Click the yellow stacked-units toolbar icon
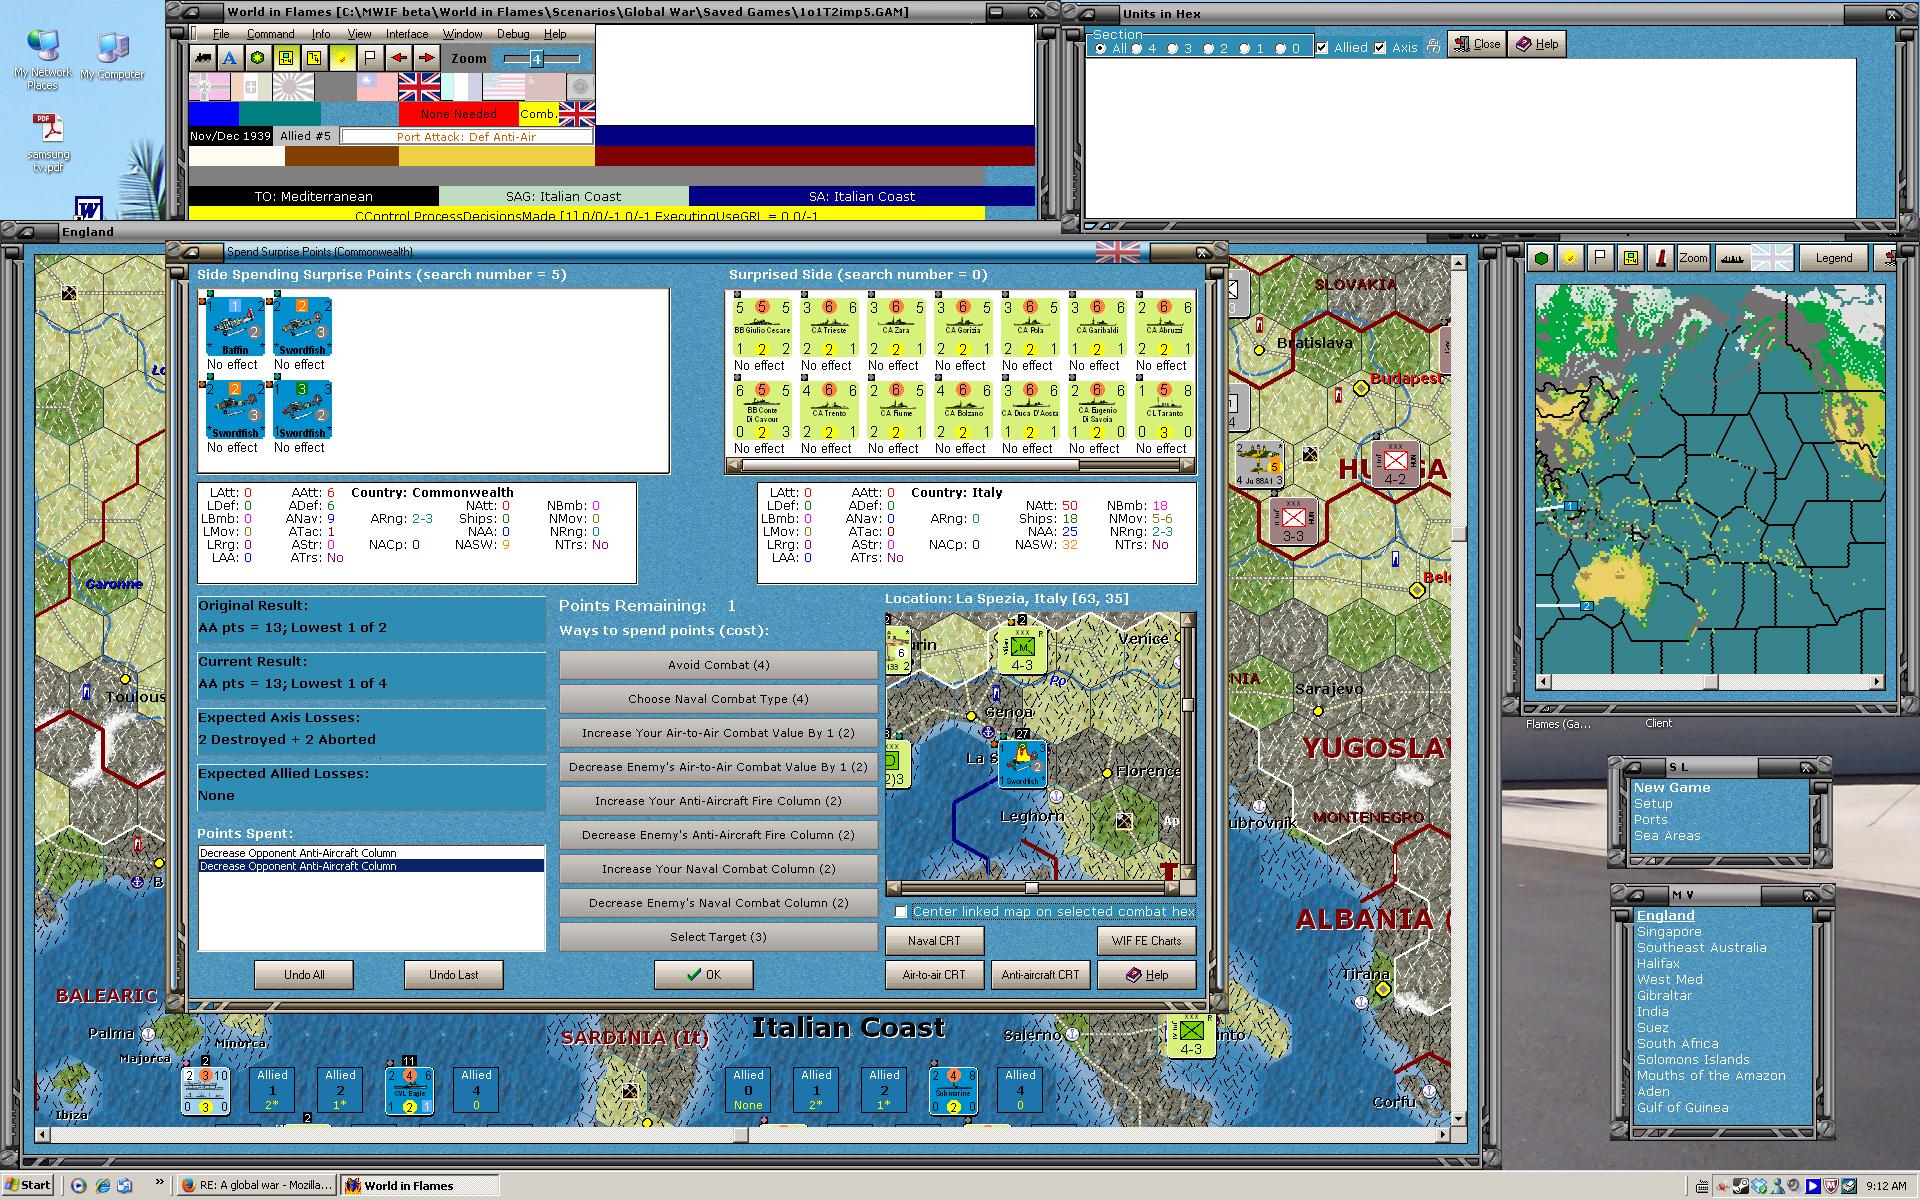 (314, 58)
